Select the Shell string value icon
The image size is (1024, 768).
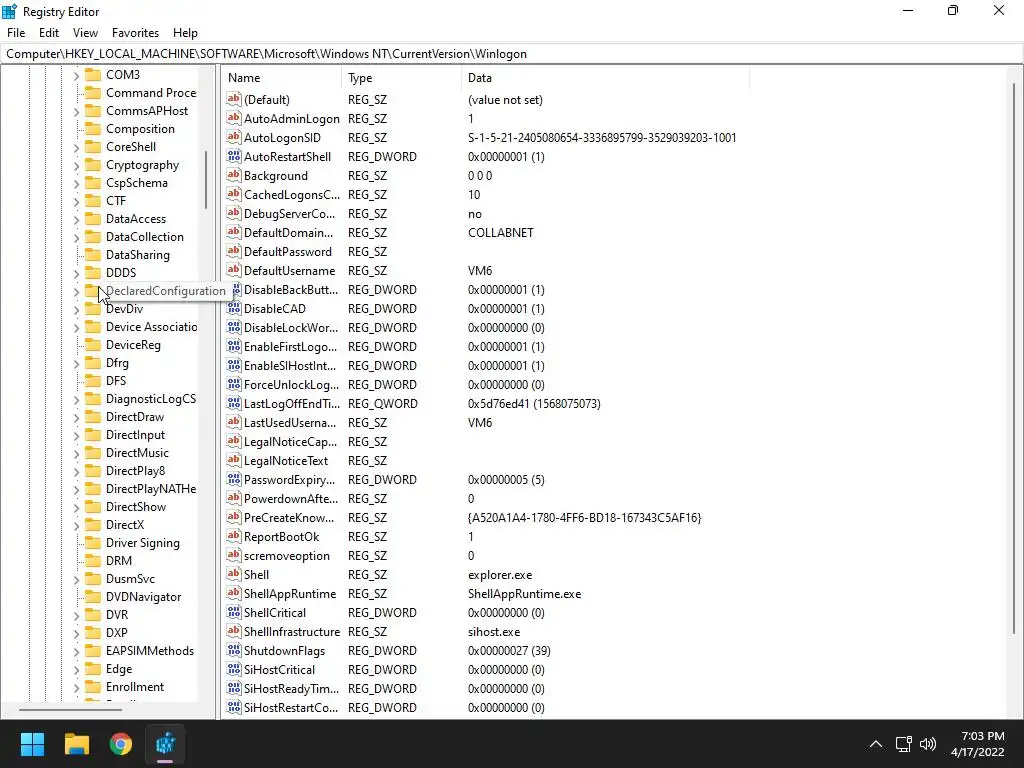pyautogui.click(x=234, y=574)
